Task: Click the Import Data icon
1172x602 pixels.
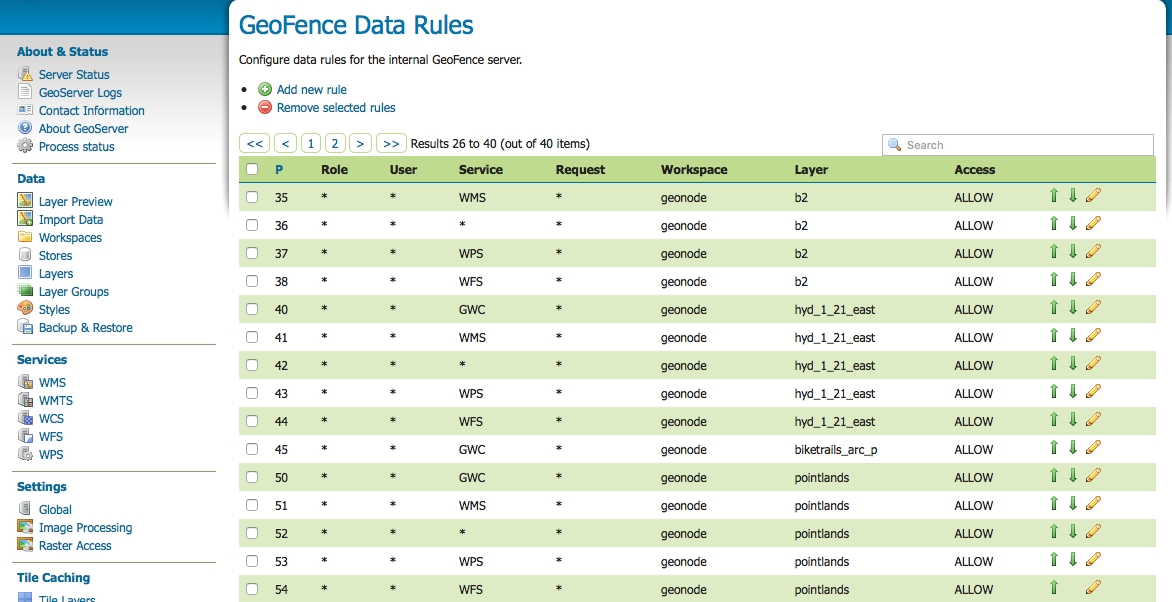Action: [25, 218]
